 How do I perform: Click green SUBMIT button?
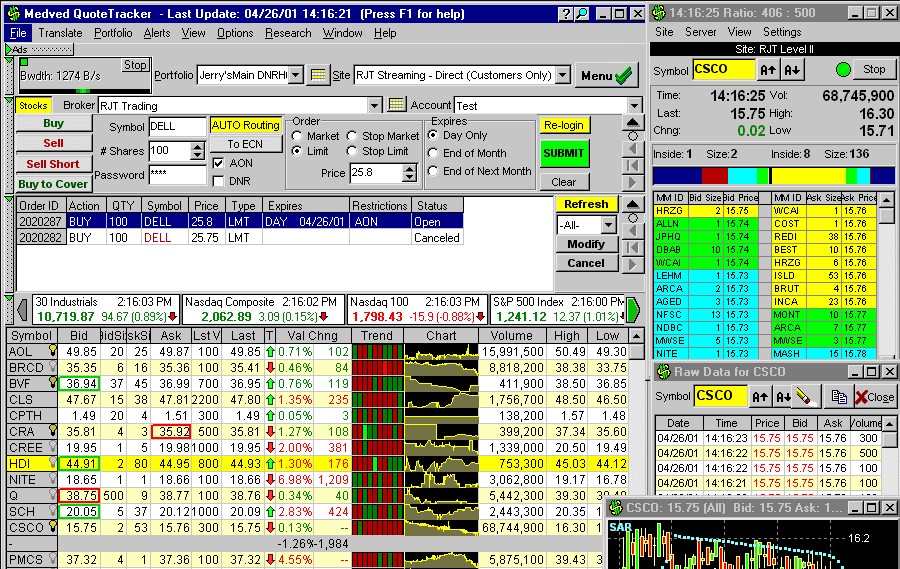coord(564,153)
